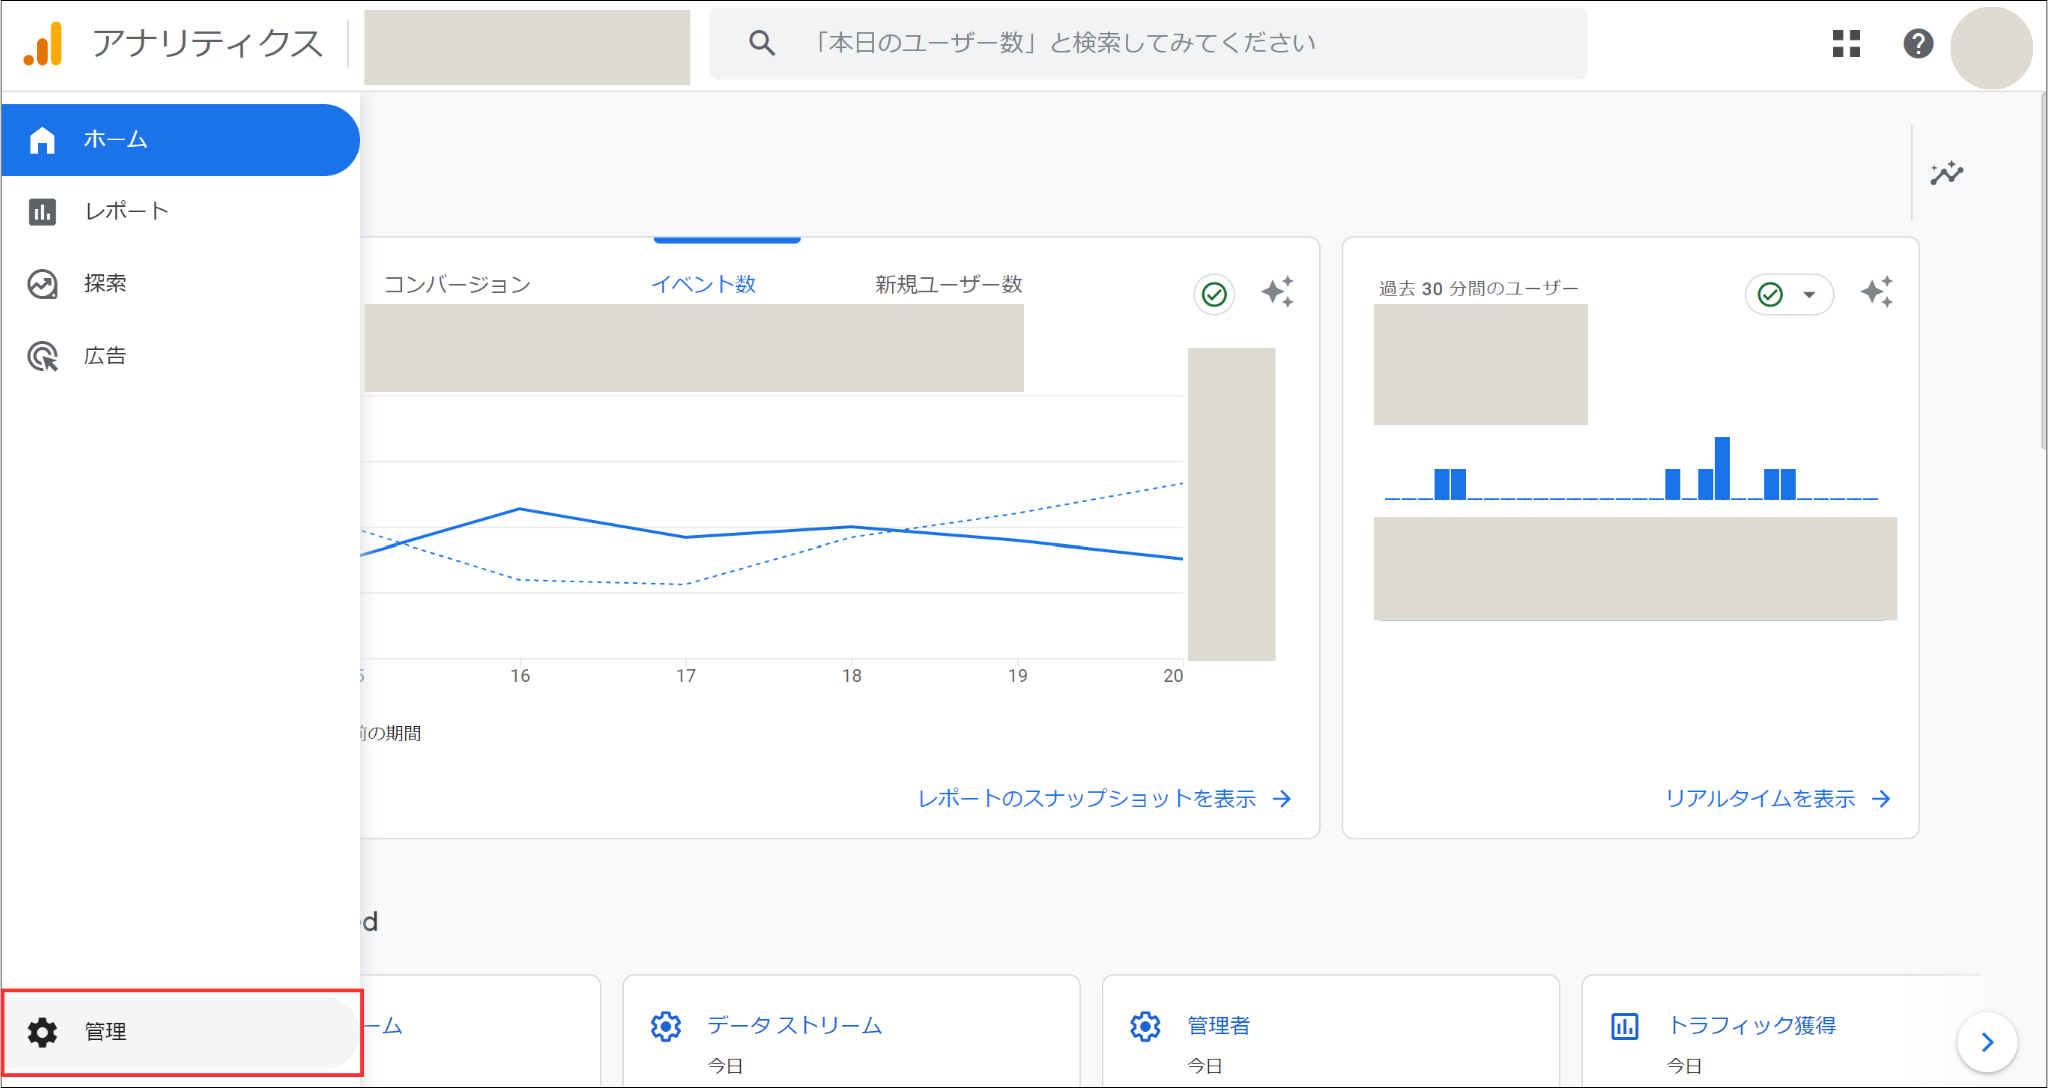Open the 管理者 card

coord(1331,1031)
